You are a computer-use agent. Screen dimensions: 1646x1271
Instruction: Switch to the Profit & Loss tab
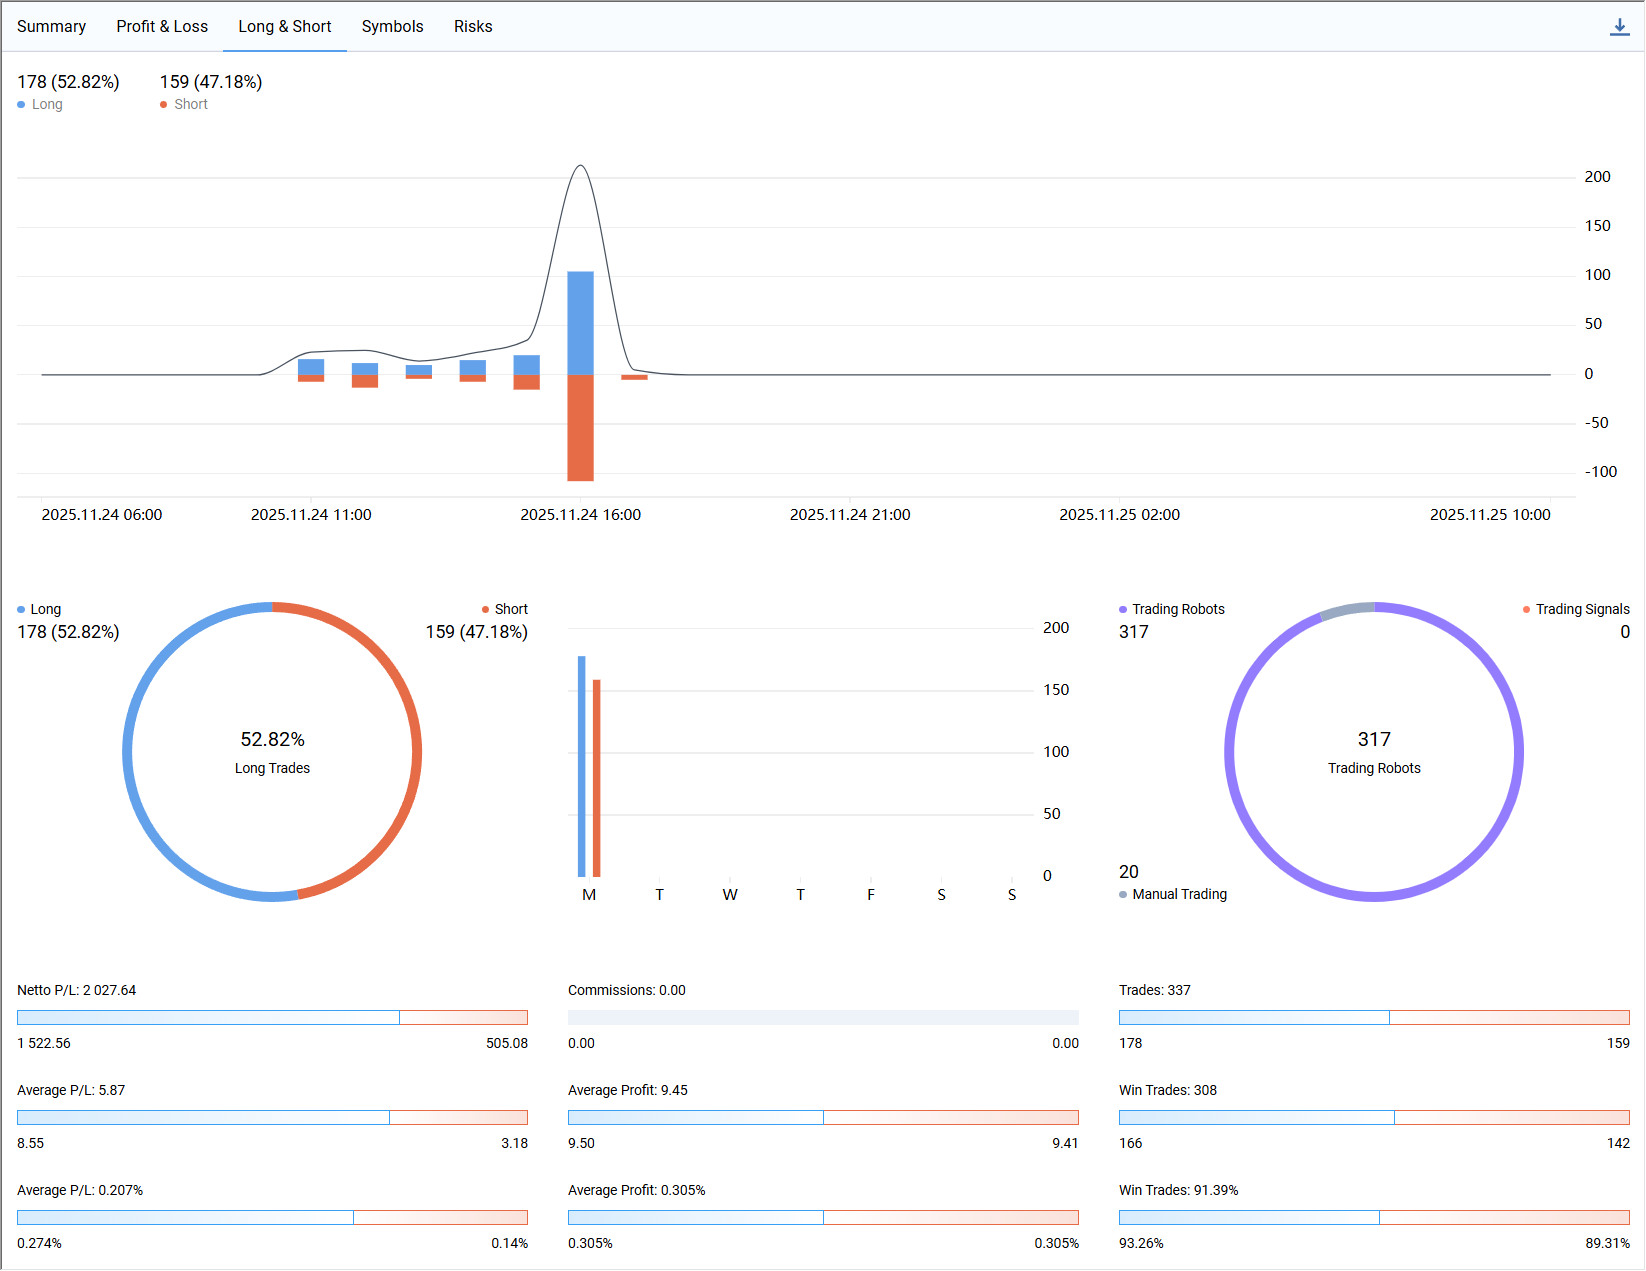click(162, 27)
